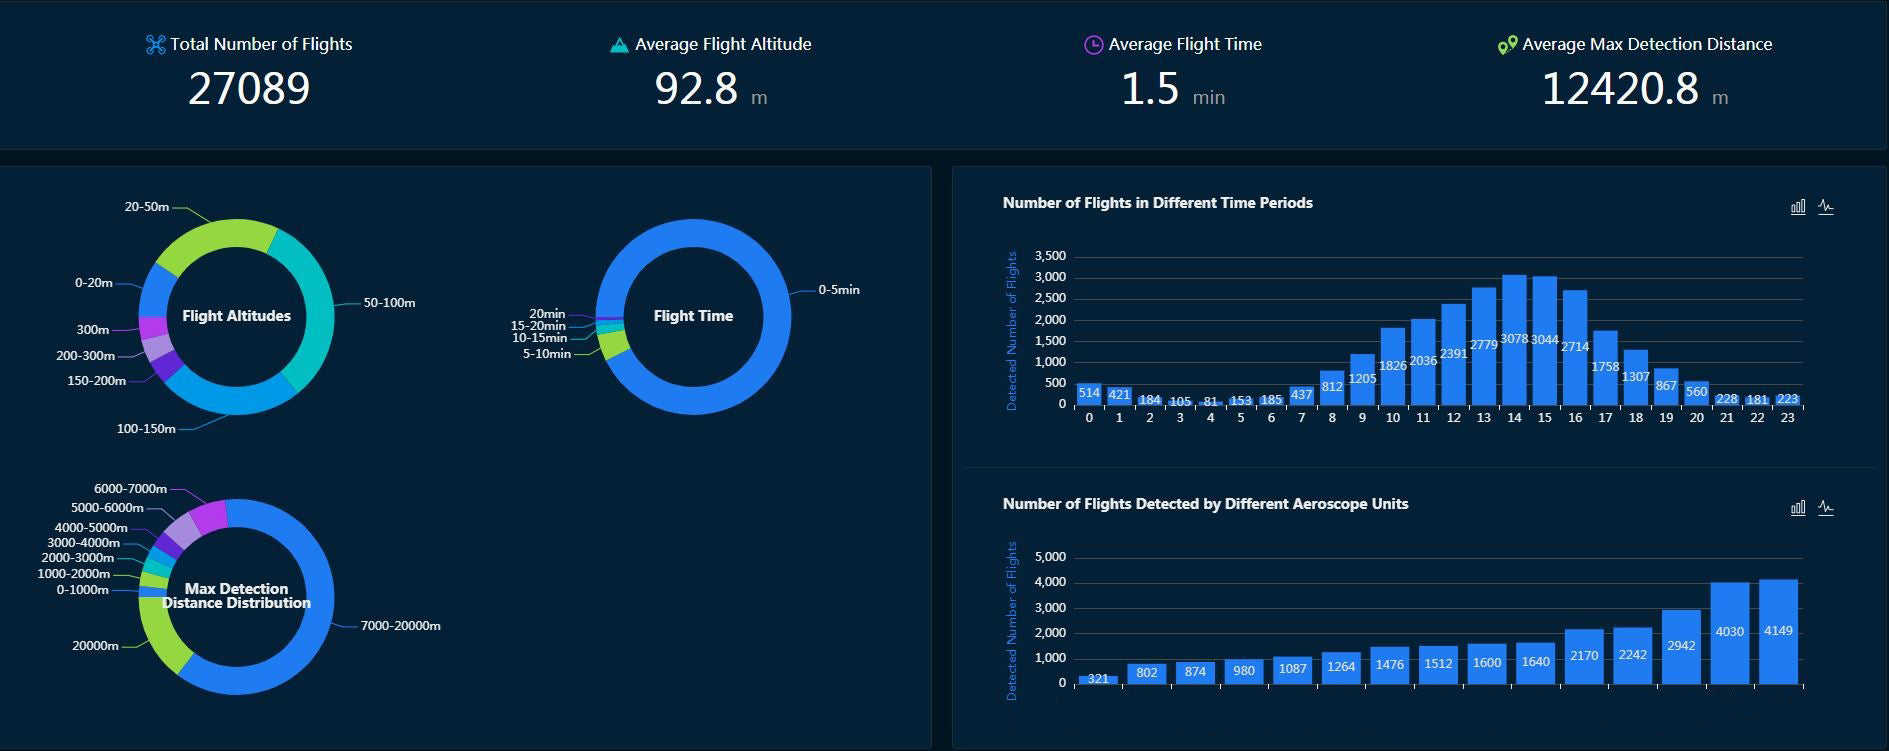
Task: Switch Aeroscope Units chart to bar view icon
Action: click(x=1798, y=508)
